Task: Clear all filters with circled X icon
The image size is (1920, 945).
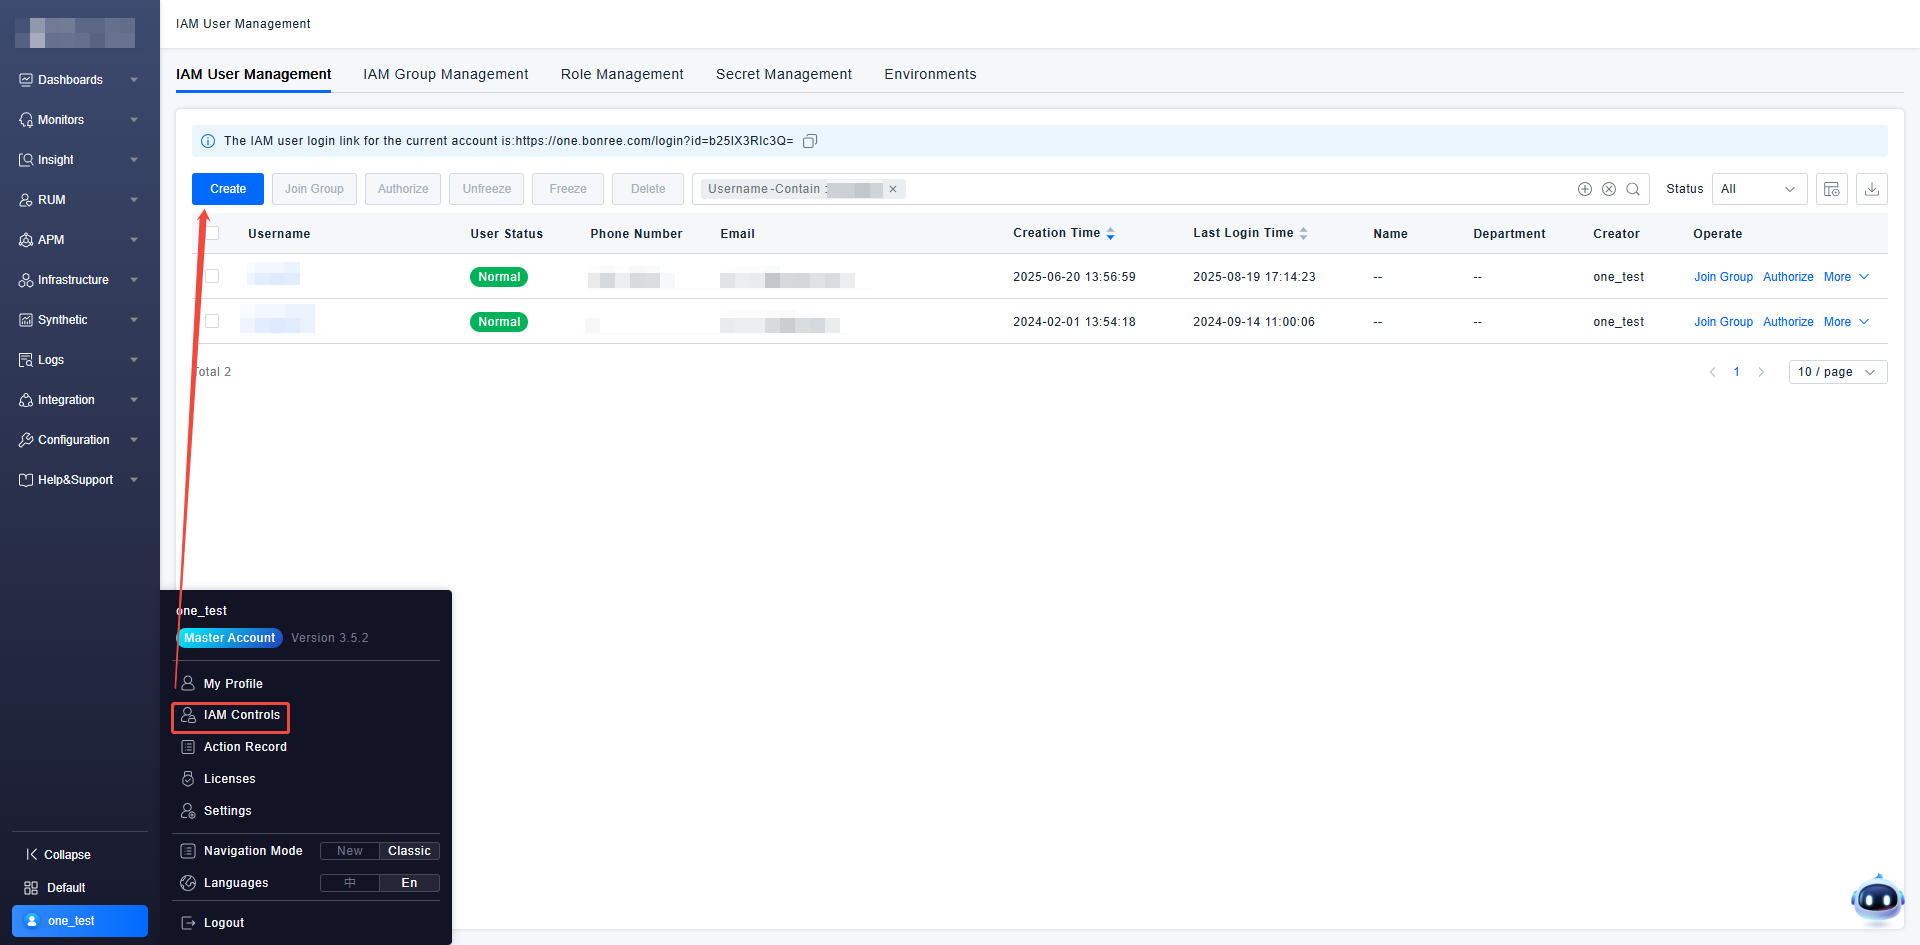Action: tap(1609, 189)
